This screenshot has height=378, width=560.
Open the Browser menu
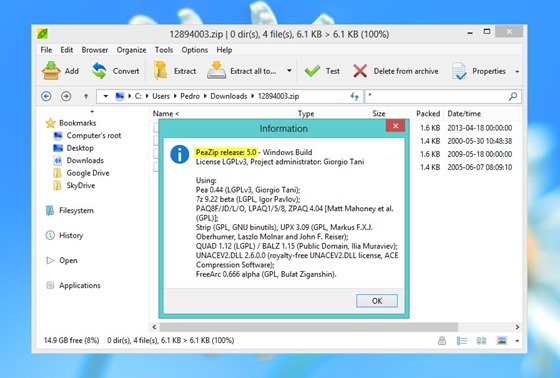click(95, 50)
